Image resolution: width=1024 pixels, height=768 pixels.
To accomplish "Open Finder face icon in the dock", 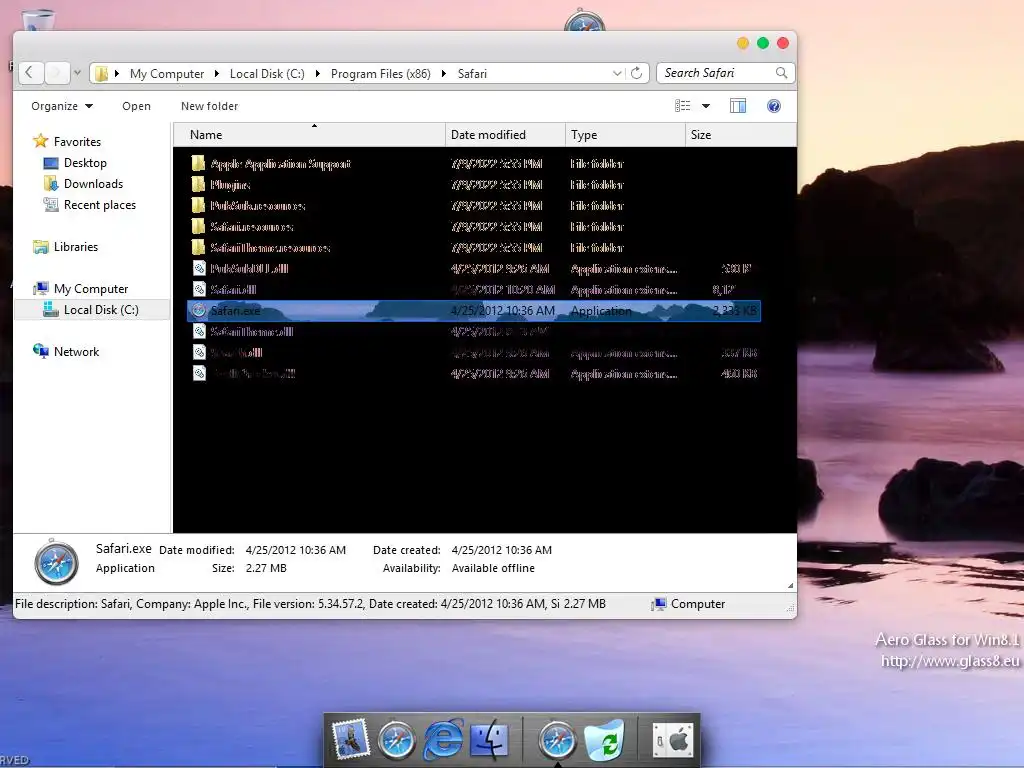I will pos(488,739).
